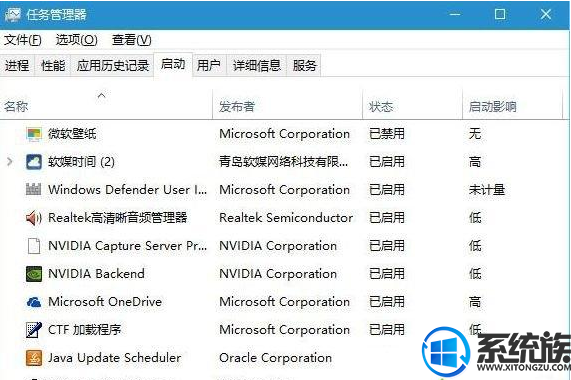Expand the 软媒时间 (2) group
Viewport: 571px width, 380px height.
10,162
